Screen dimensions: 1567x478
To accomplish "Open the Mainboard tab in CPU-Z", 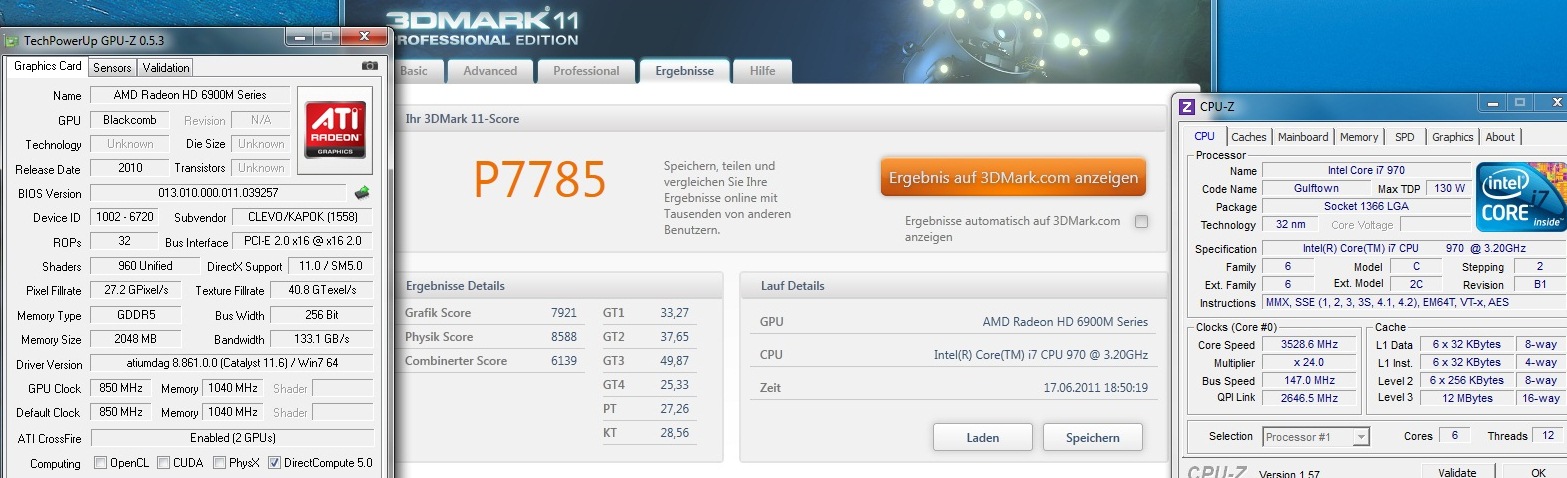I will [x=1303, y=137].
